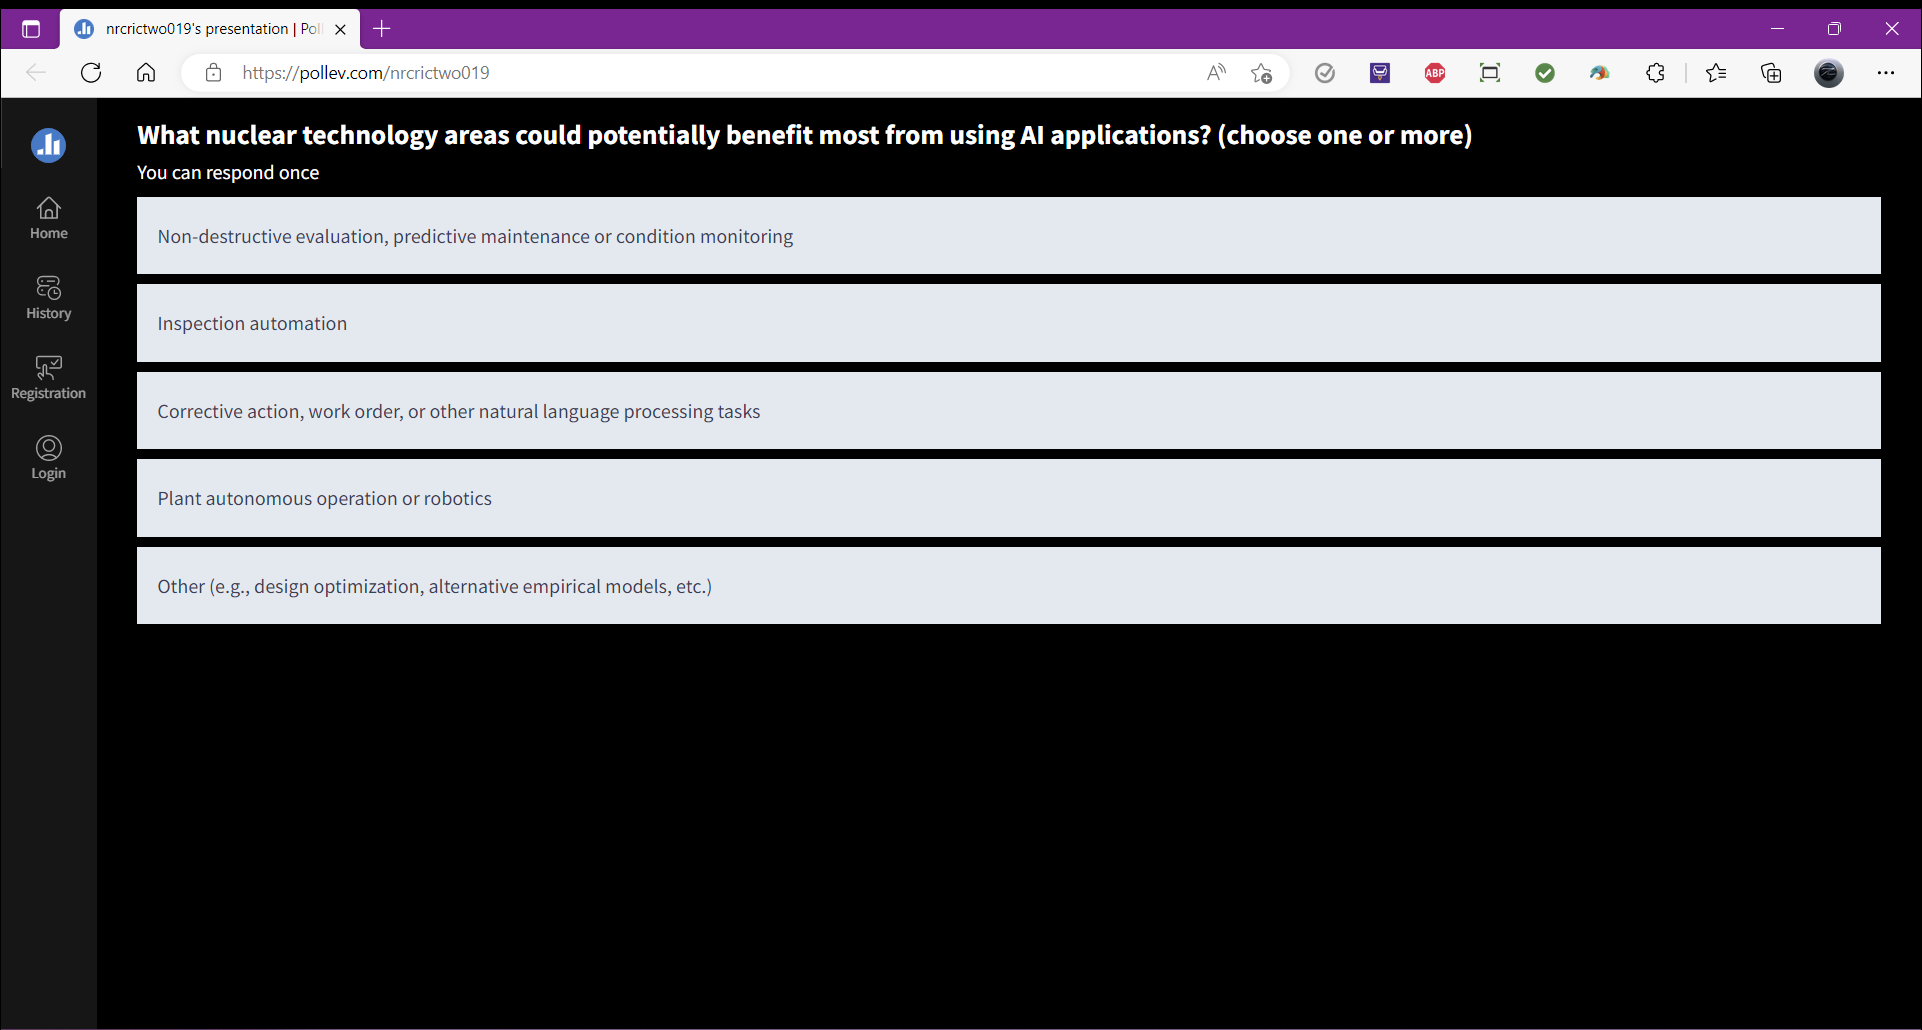Refresh the page with the reload button
This screenshot has height=1030, width=1922.
point(91,73)
